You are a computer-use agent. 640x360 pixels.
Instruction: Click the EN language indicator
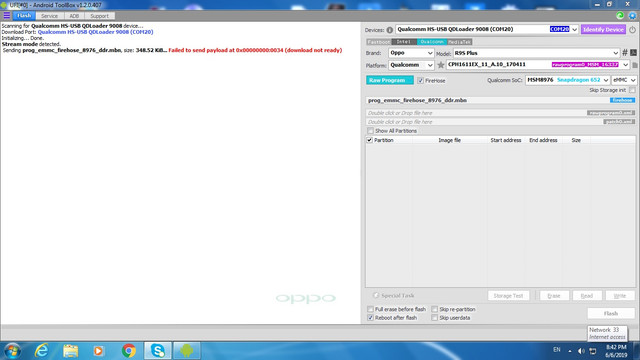[557, 350]
